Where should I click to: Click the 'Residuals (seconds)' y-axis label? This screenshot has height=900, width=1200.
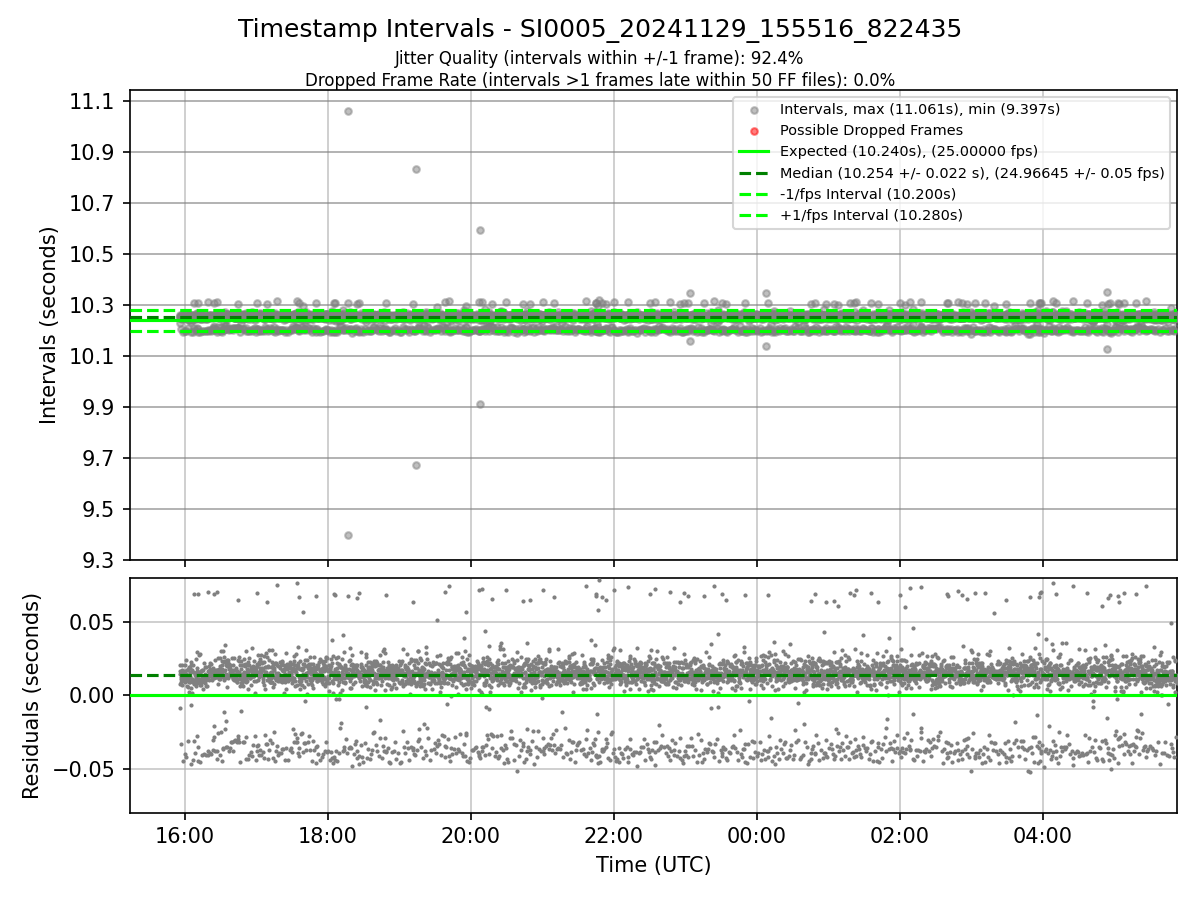[31, 696]
